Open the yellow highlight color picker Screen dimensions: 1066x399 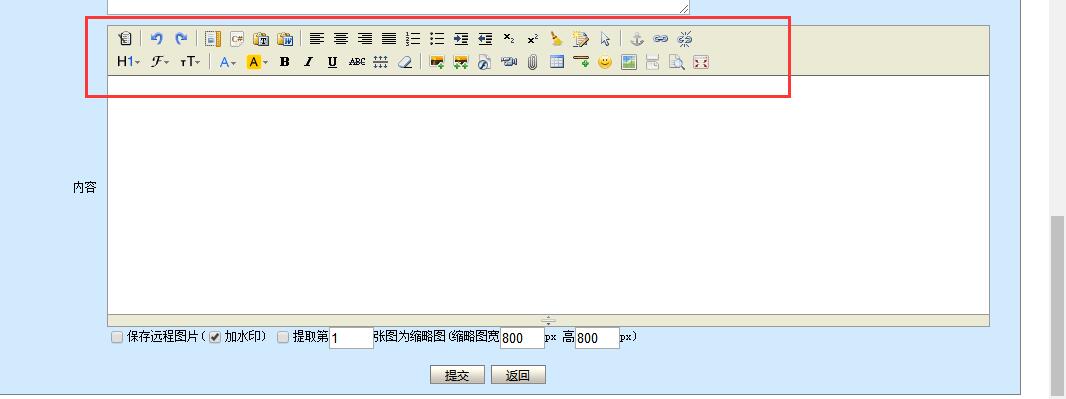258,62
